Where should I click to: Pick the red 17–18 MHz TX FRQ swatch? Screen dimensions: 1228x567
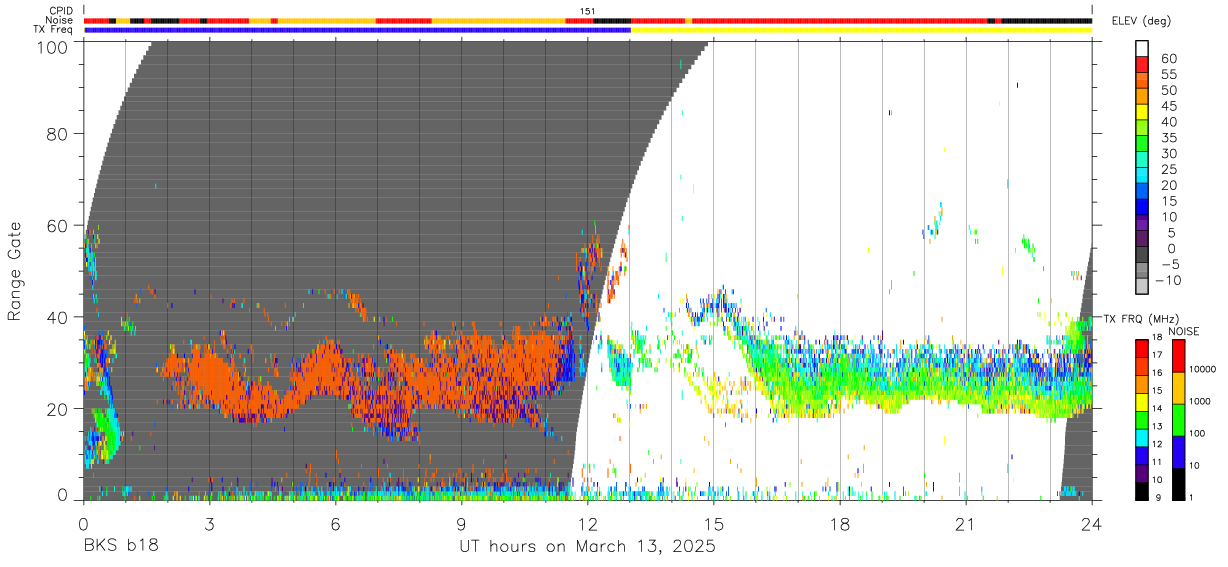[x=1141, y=347]
